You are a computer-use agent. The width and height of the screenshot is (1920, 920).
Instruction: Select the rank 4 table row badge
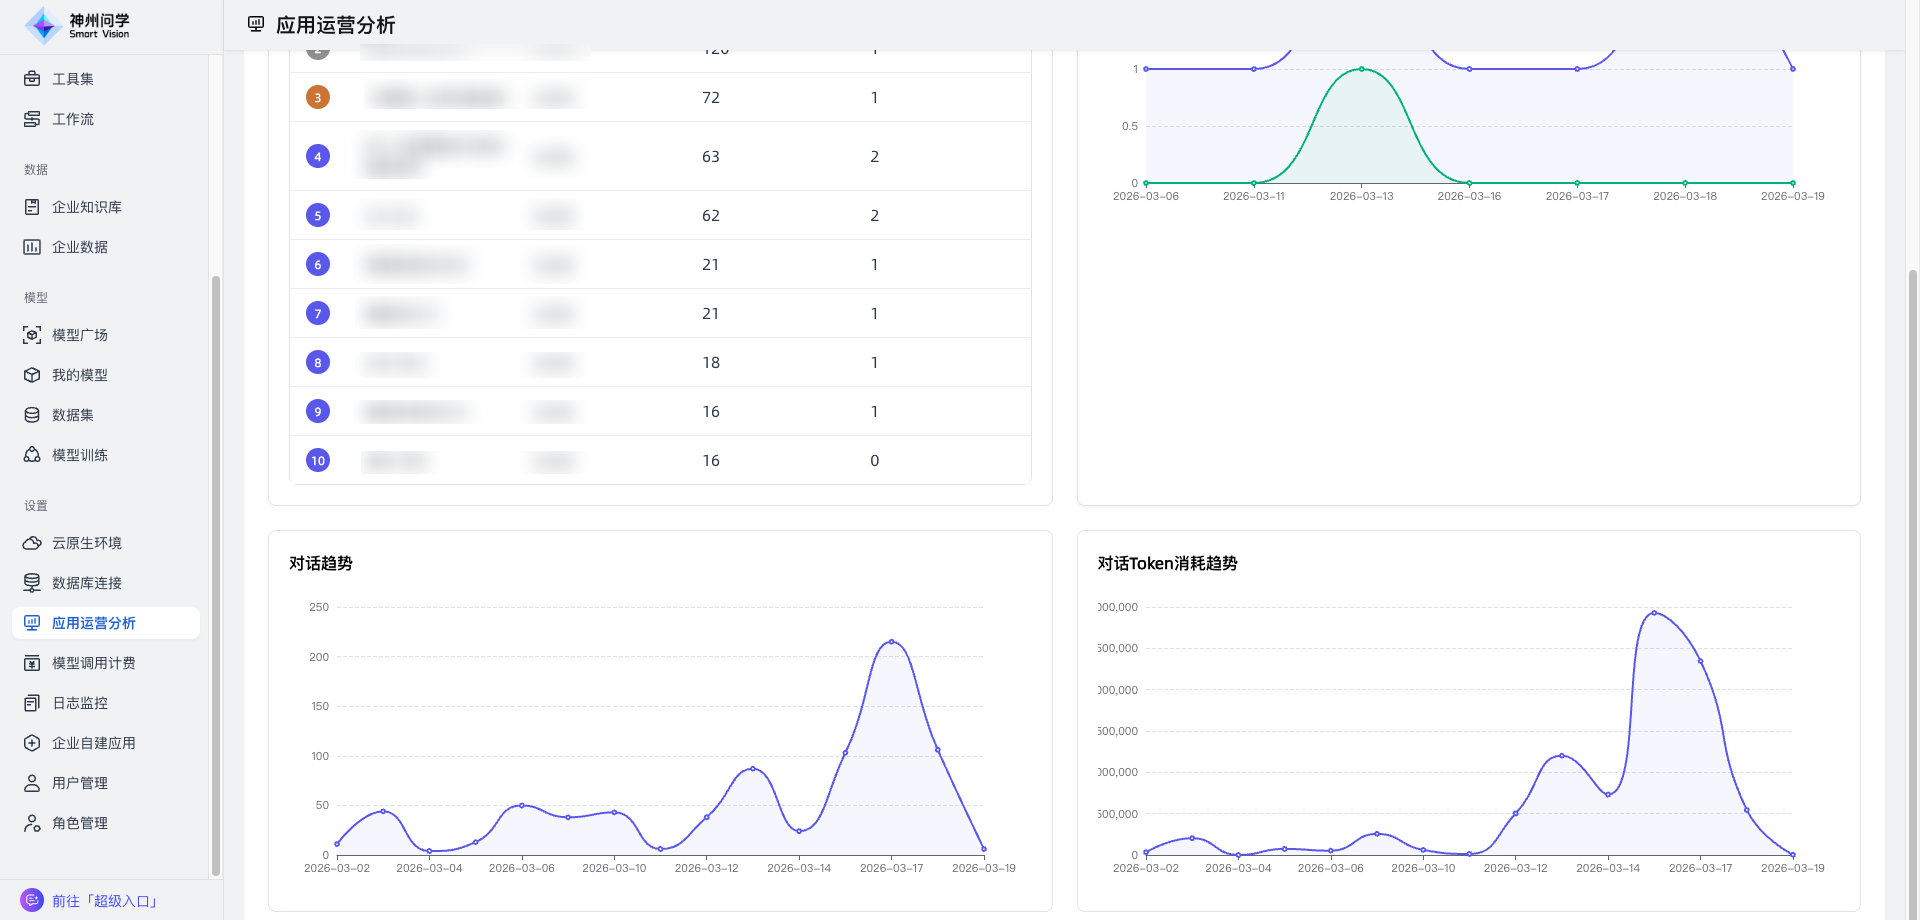pos(318,156)
